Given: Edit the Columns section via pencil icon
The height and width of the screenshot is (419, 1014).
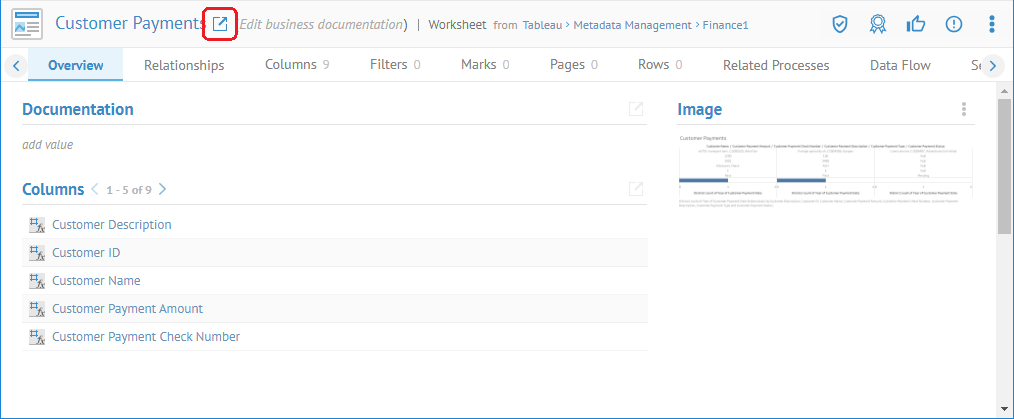Looking at the screenshot, I should coord(635,189).
